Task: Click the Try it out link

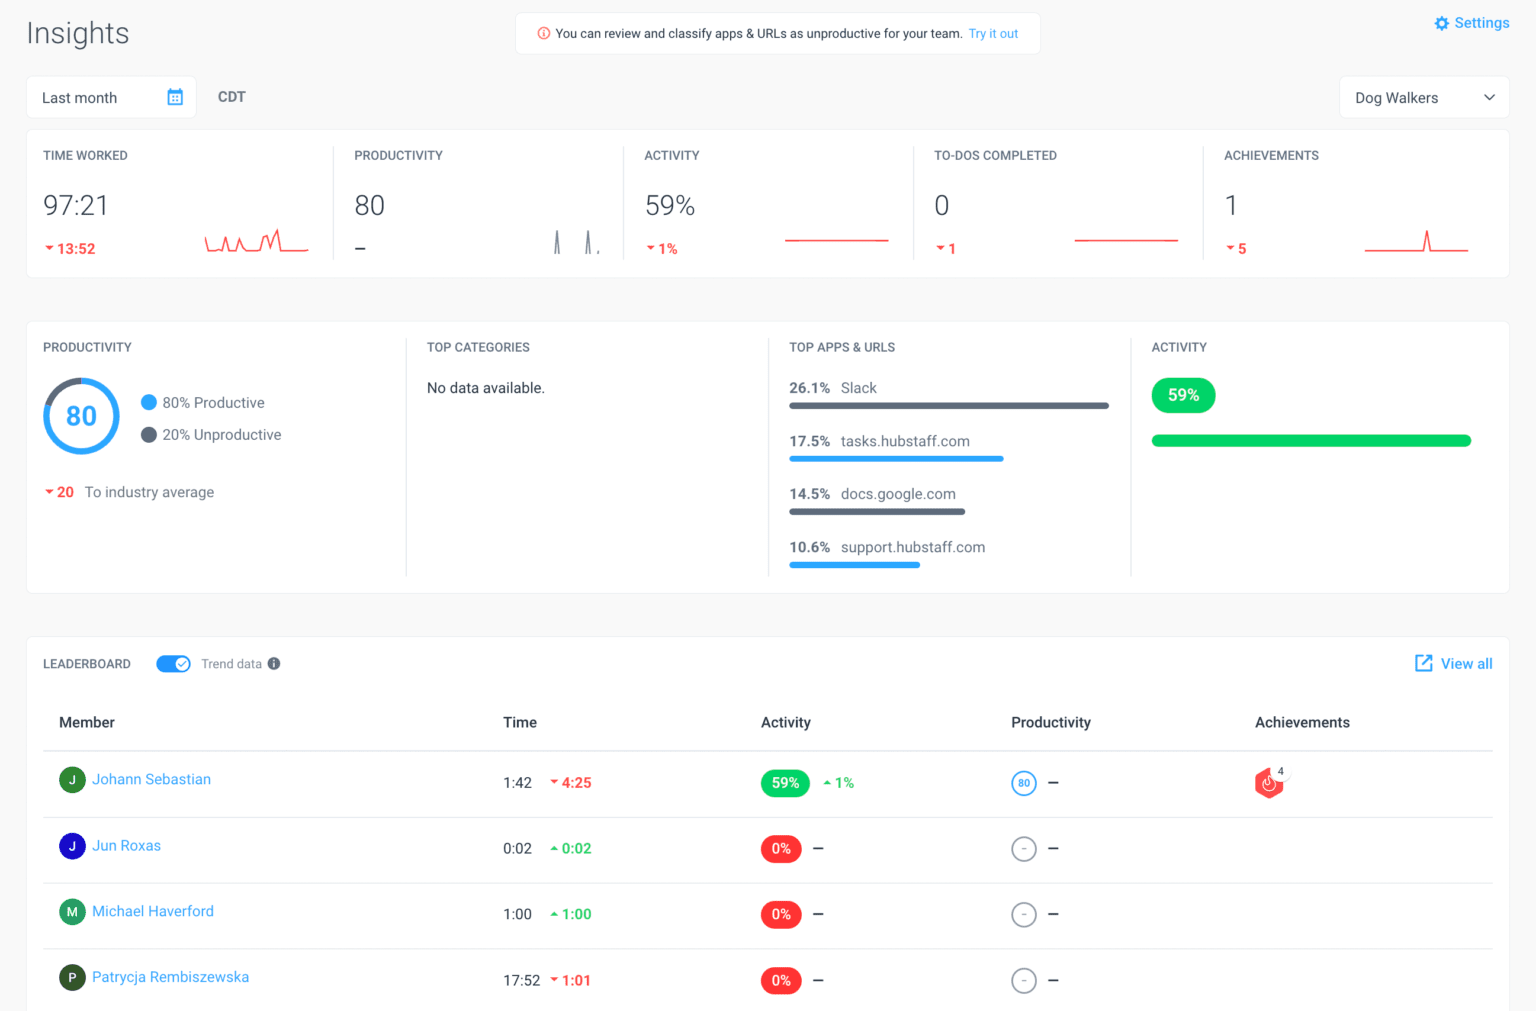Action: [993, 33]
